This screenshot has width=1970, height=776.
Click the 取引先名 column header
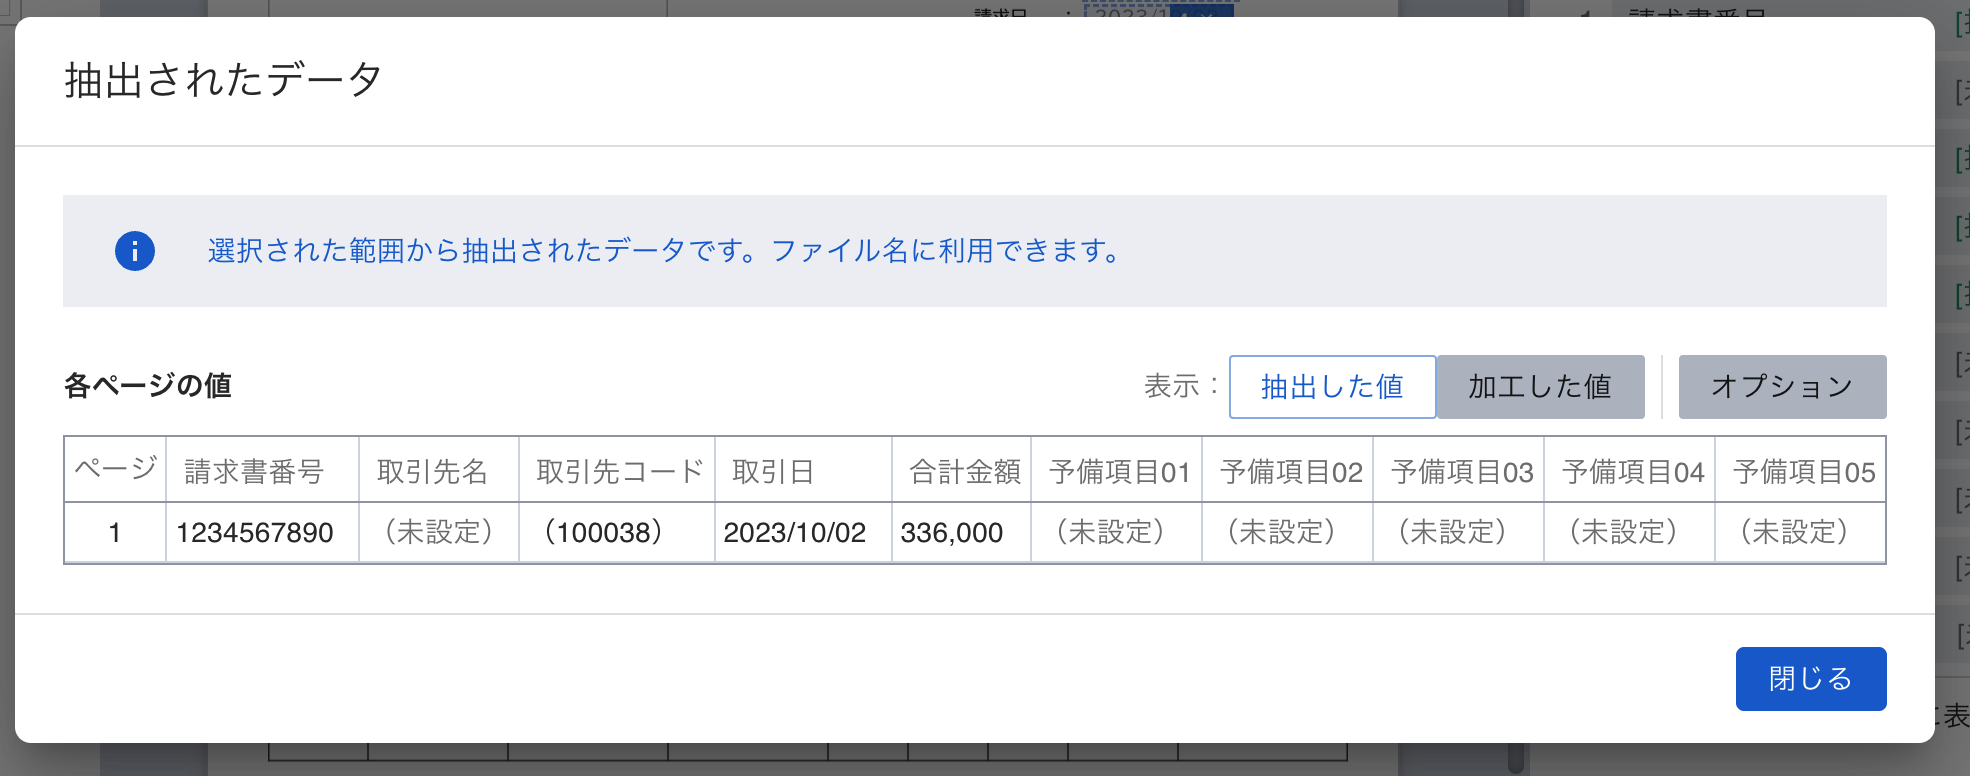point(432,471)
